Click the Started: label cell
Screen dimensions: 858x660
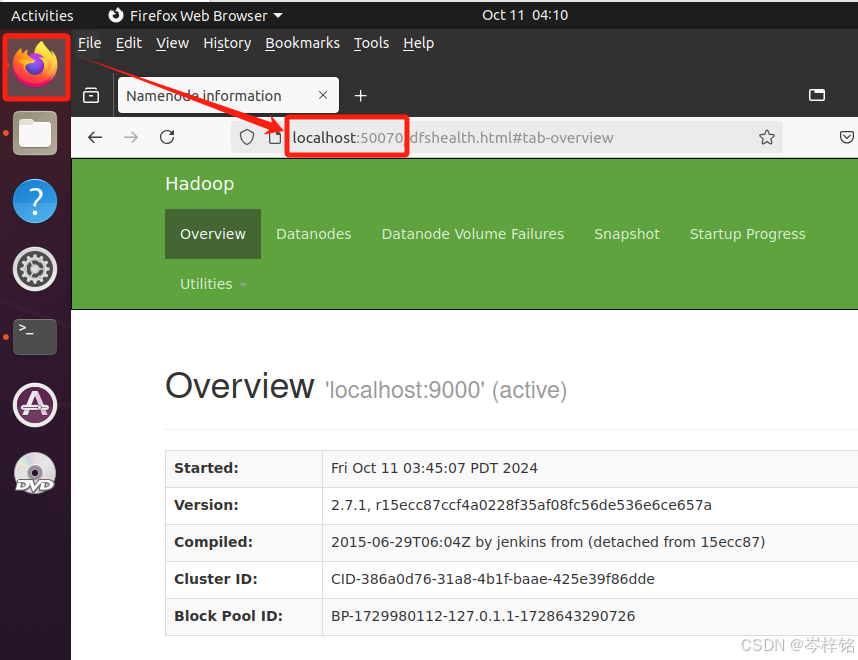point(244,469)
